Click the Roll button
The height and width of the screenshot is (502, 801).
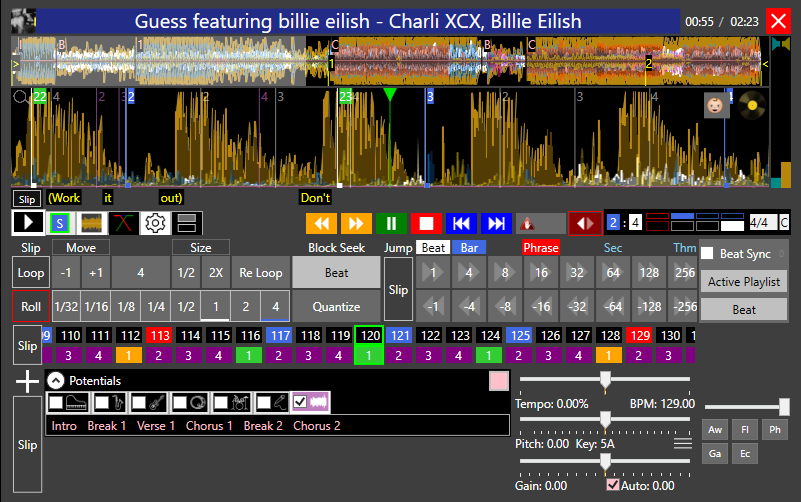(31, 306)
